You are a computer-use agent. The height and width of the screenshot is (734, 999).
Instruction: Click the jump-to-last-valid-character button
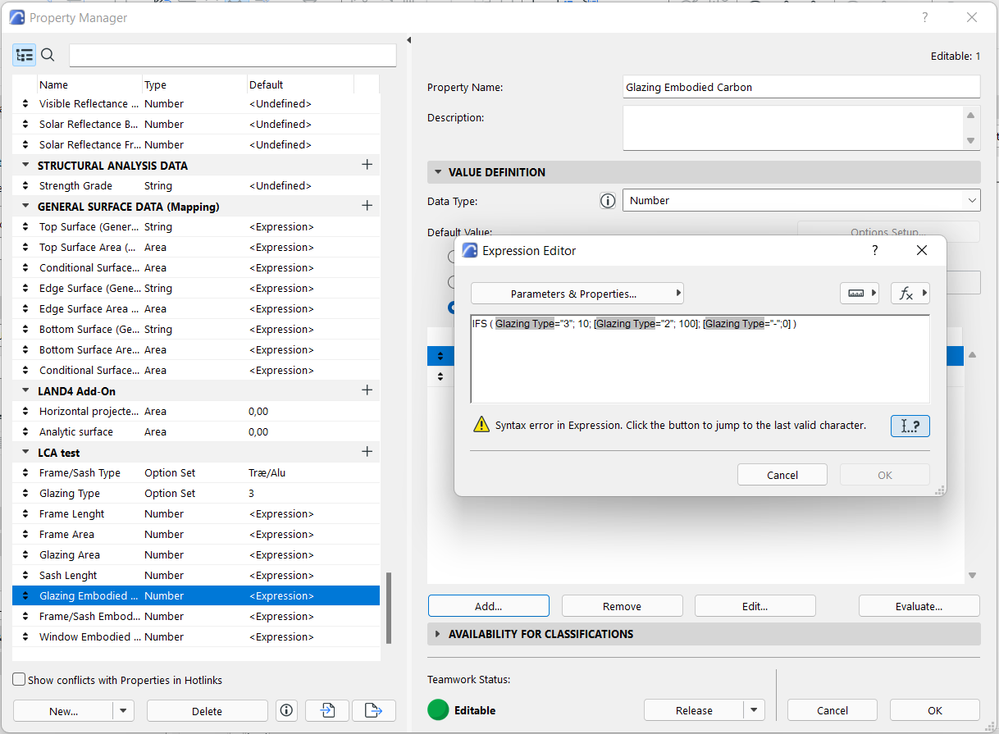[909, 425]
